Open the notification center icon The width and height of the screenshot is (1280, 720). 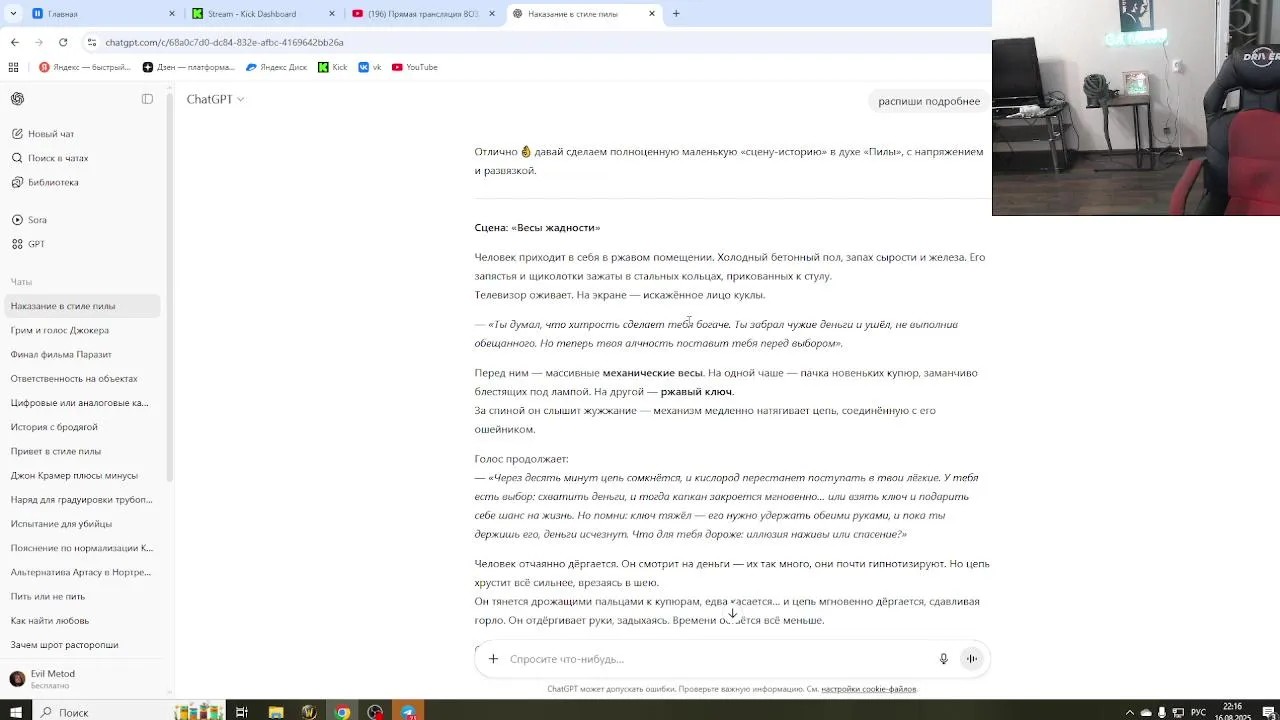(1268, 712)
